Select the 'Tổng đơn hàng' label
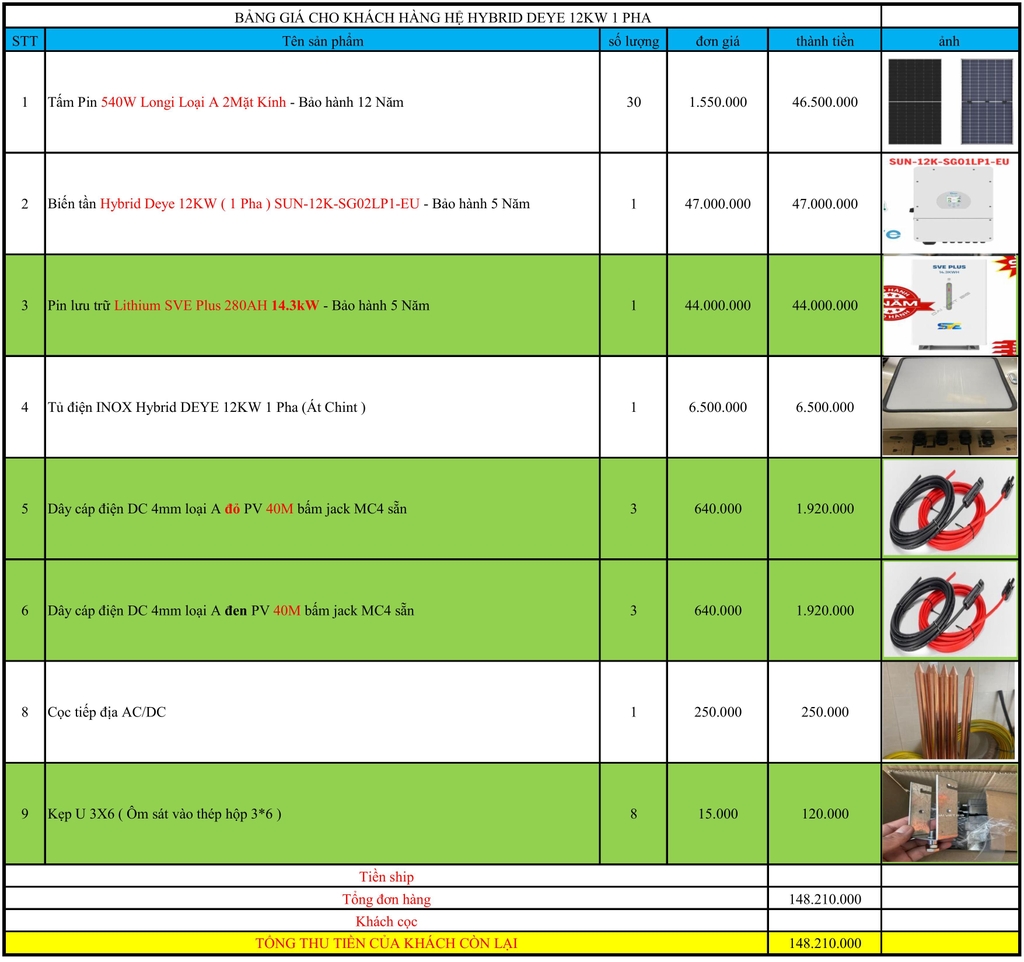Viewport: 1024px width, 962px height. [386, 899]
